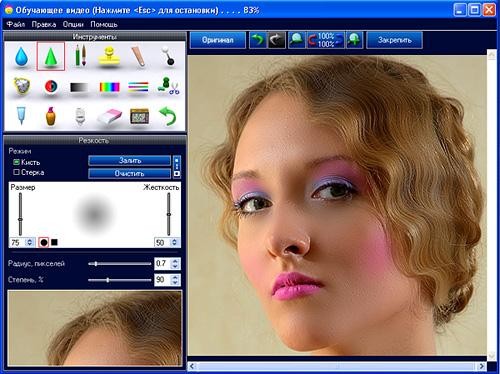Select the light blue tube tool
This screenshot has width=500, height=374.
coord(22,116)
